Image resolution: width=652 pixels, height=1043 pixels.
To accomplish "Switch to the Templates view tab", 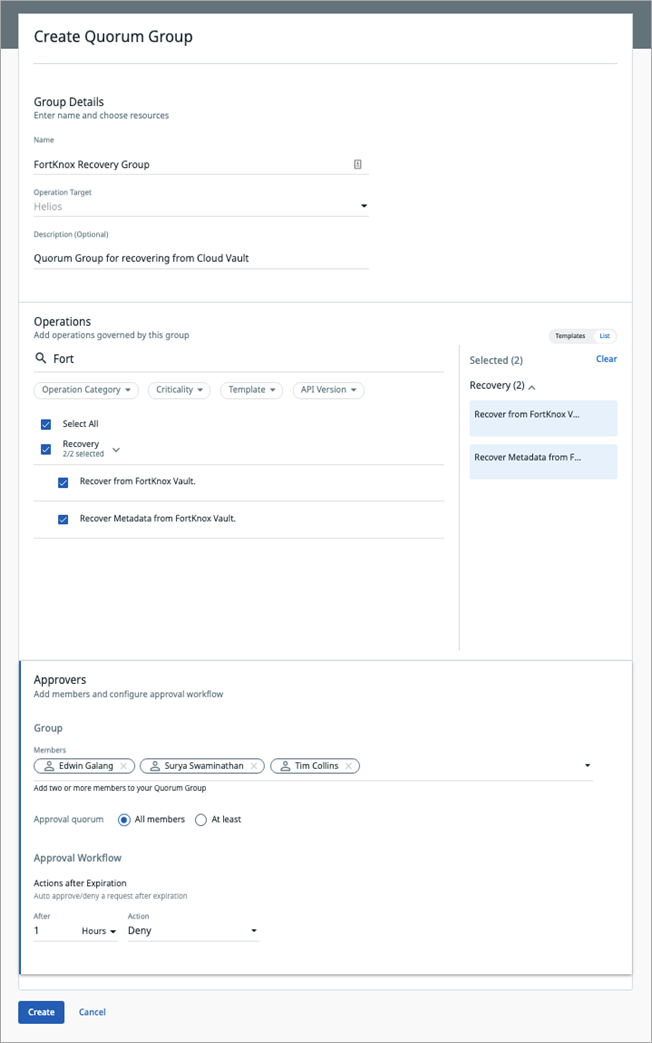I will (570, 336).
